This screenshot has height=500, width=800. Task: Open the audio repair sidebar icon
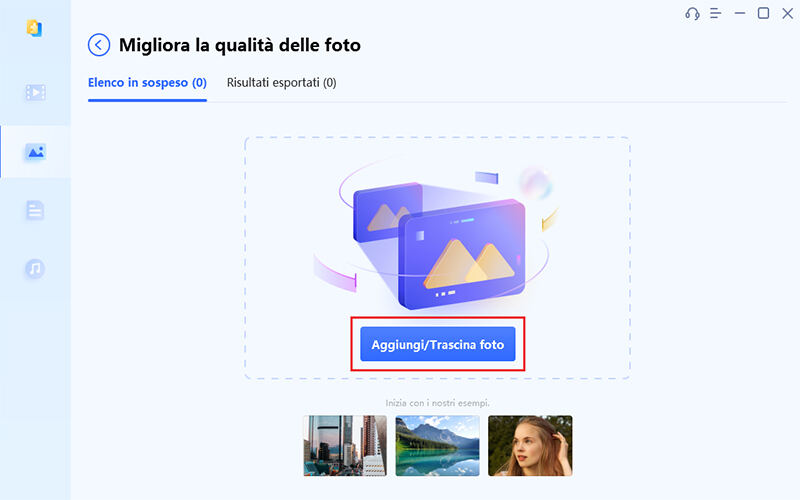[35, 268]
